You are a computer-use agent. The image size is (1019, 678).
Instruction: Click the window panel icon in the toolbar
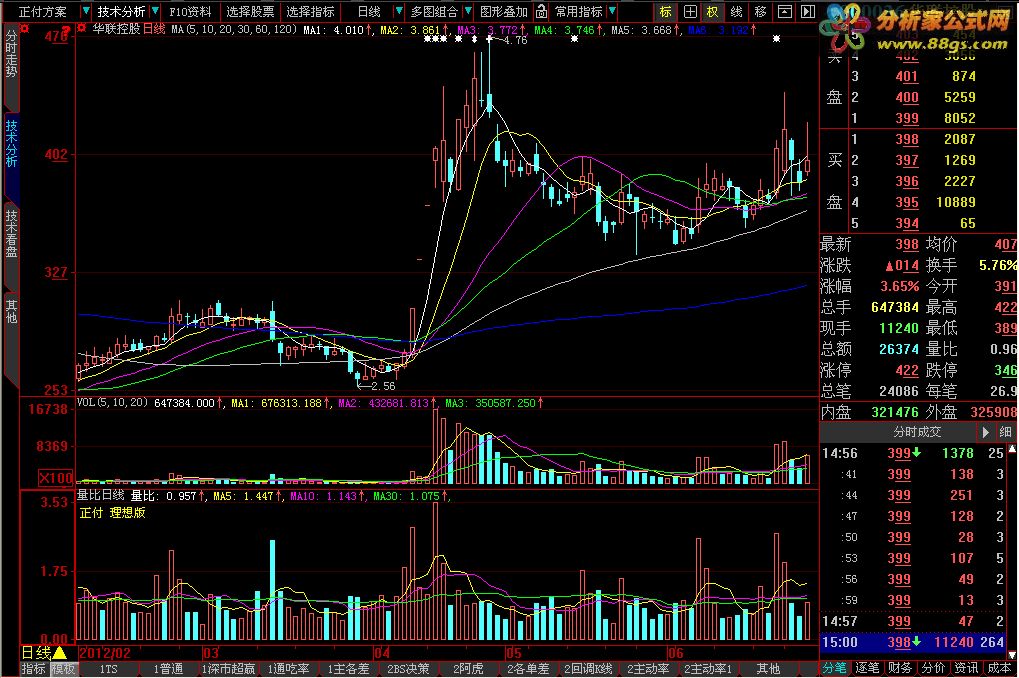tap(784, 12)
